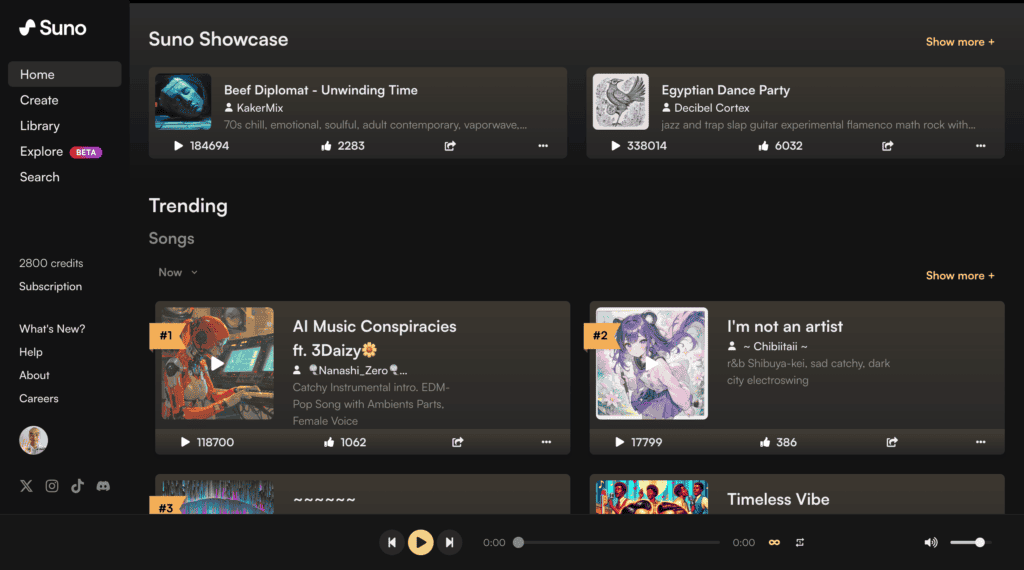
Task: Open AI Music Conspiracies song title
Action: point(374,338)
